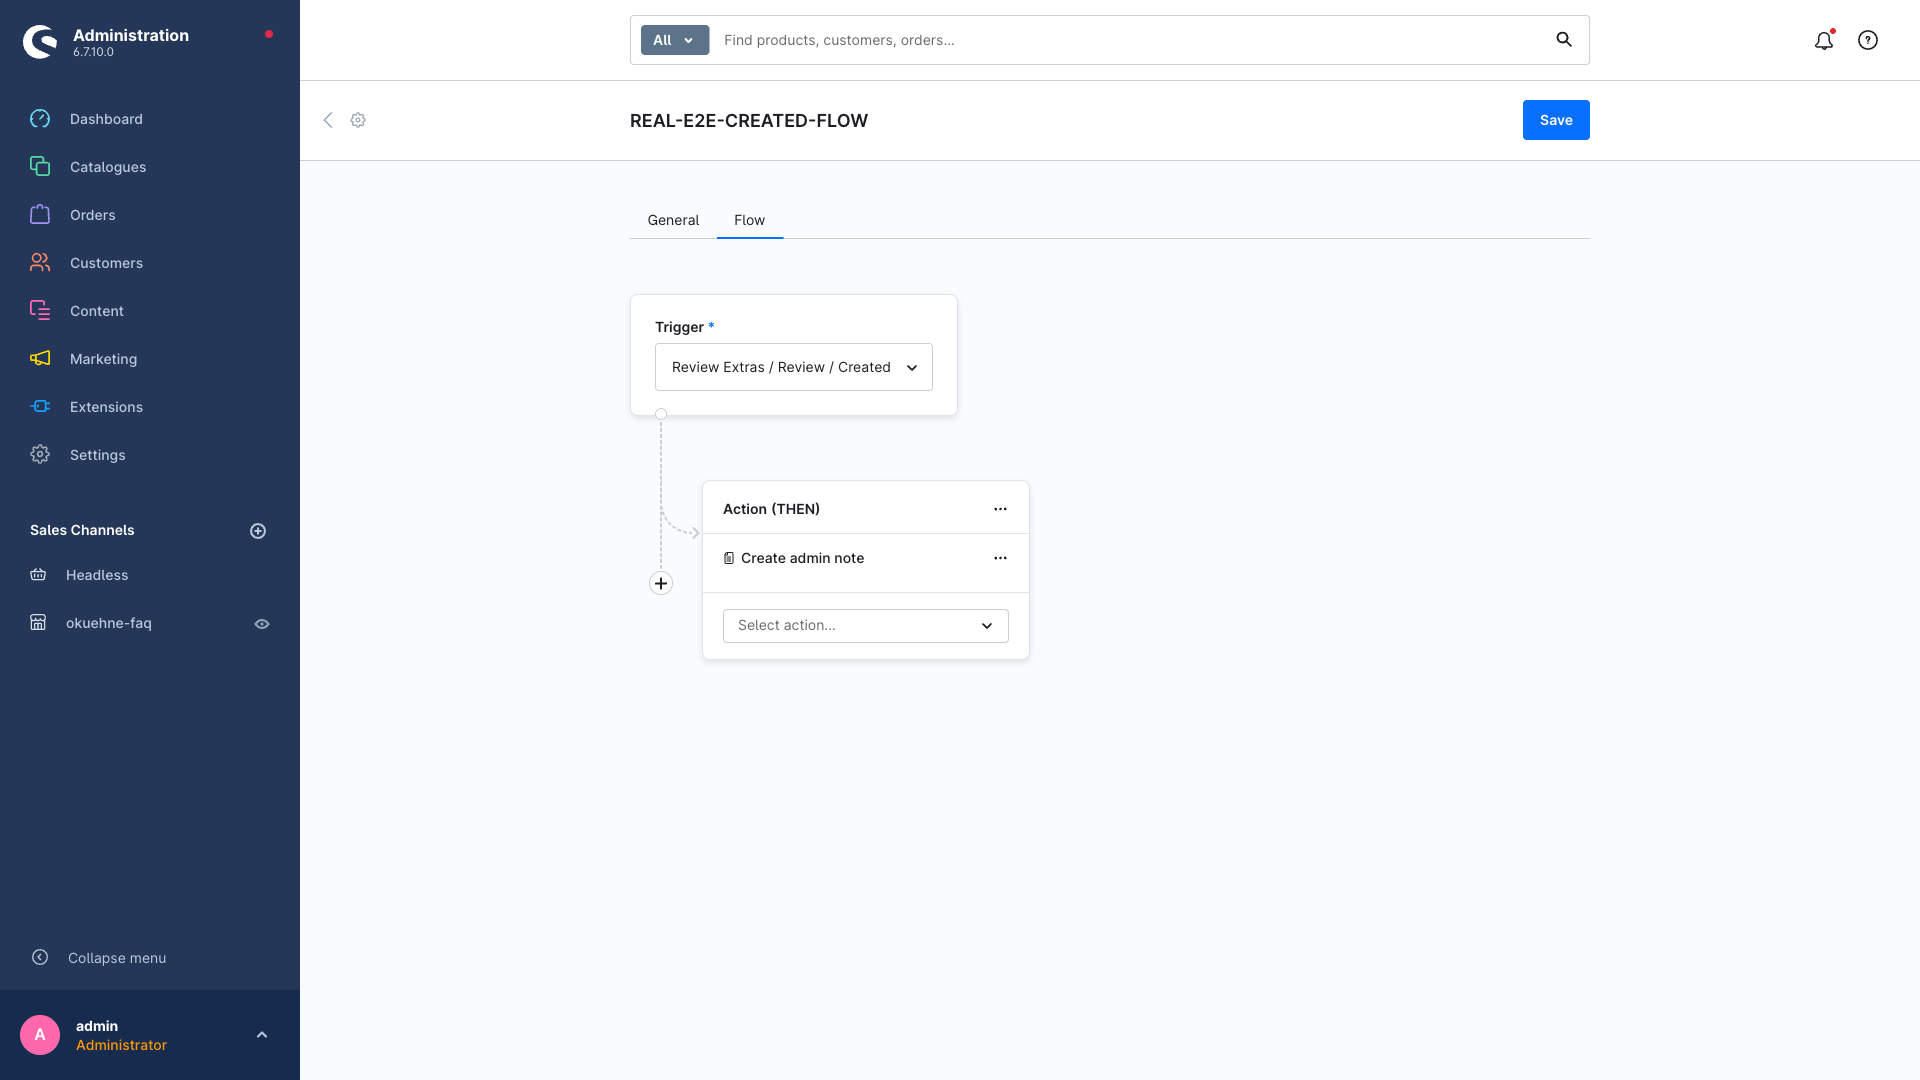
Task: Click the Headless basket icon
Action: tap(38, 575)
